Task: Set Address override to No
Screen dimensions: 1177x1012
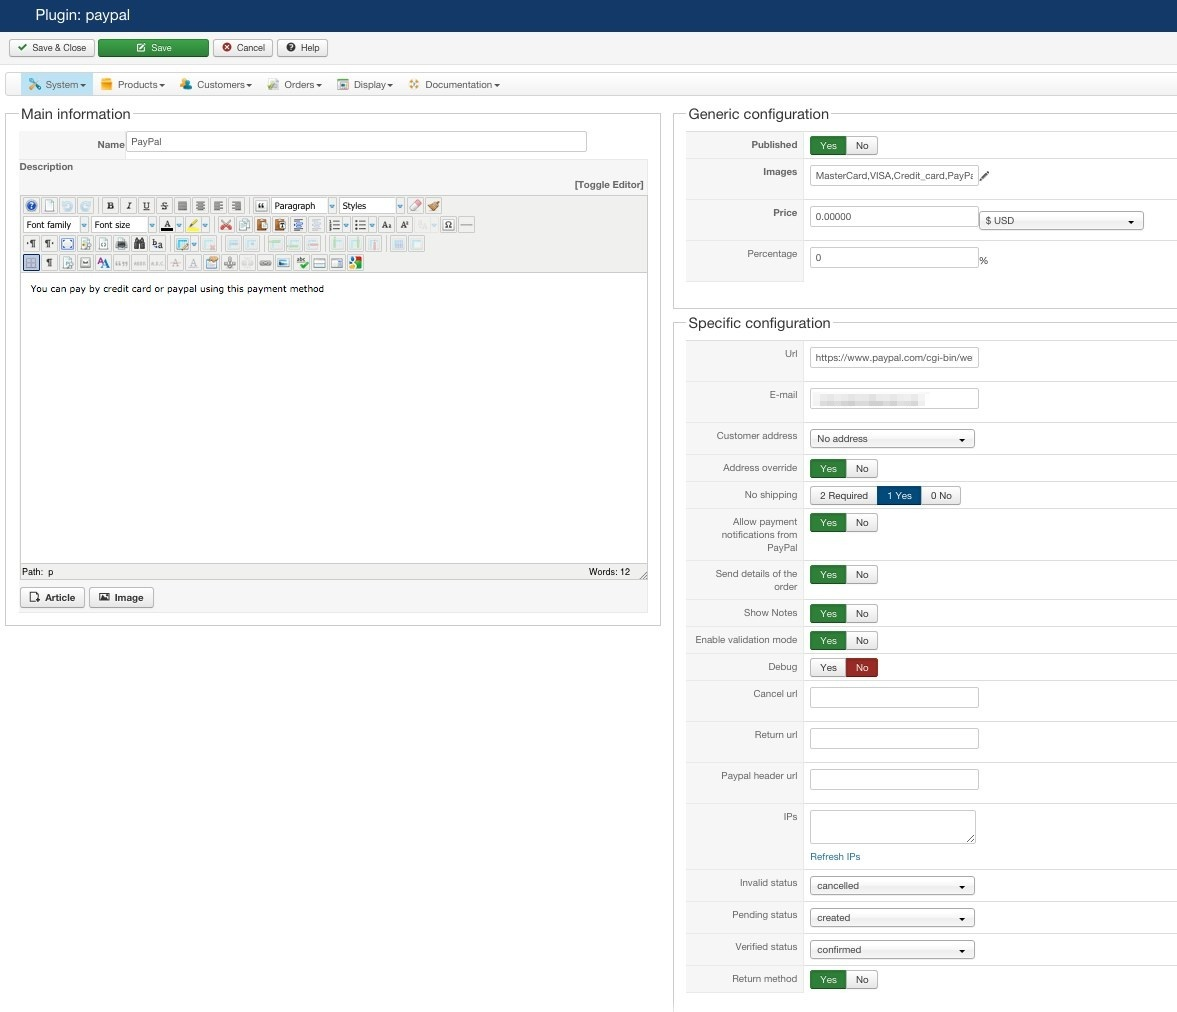Action: (862, 468)
